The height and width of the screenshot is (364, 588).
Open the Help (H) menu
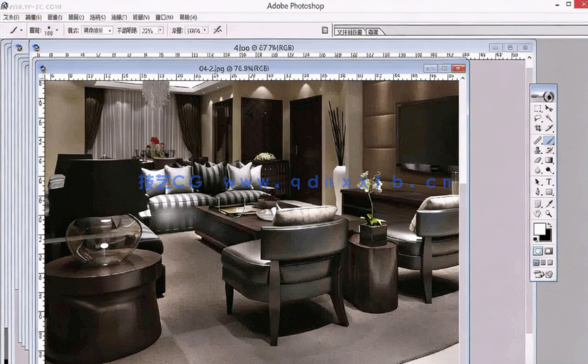188,17
